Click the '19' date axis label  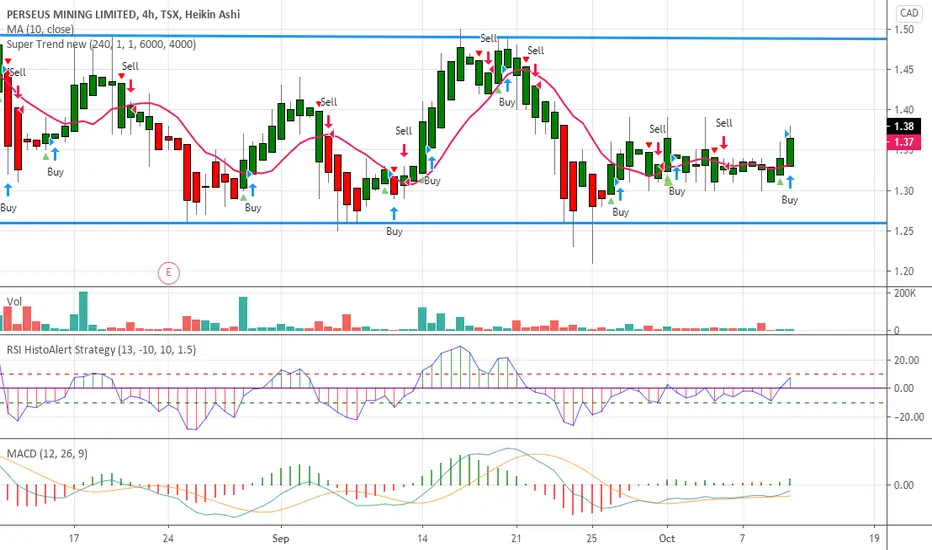[874, 538]
